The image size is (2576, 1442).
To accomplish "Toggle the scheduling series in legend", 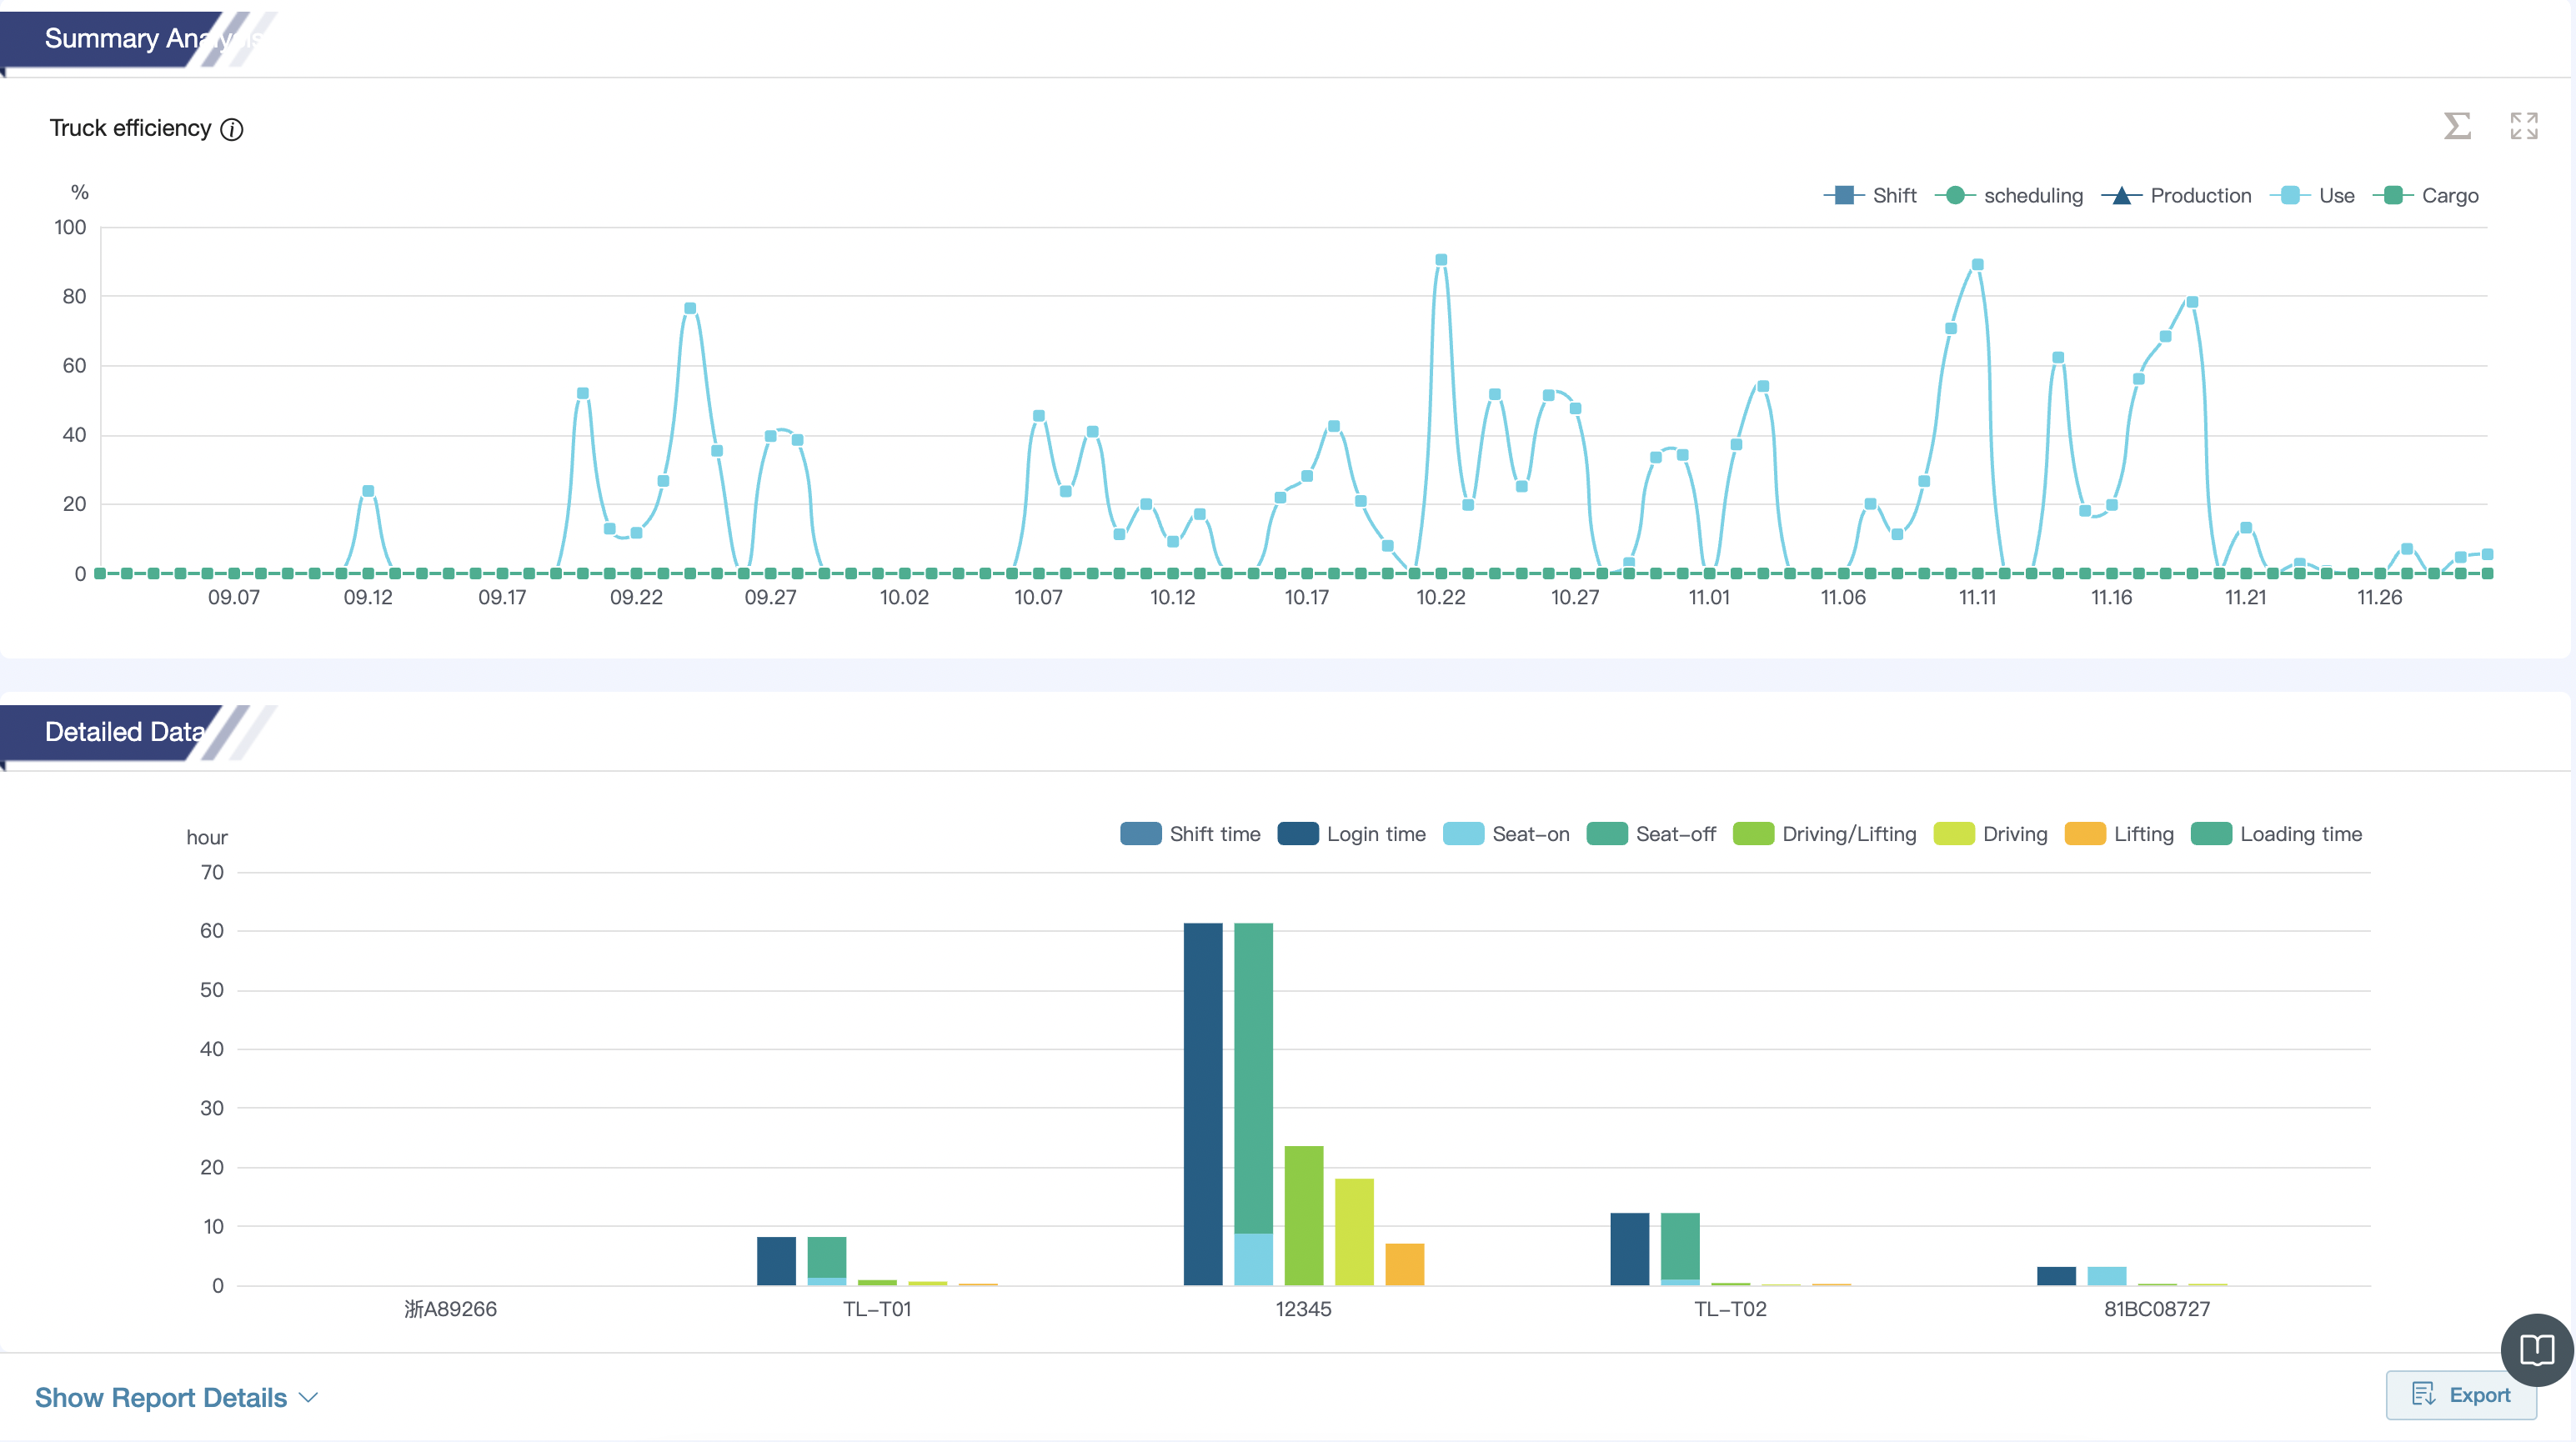I will [x=2009, y=196].
